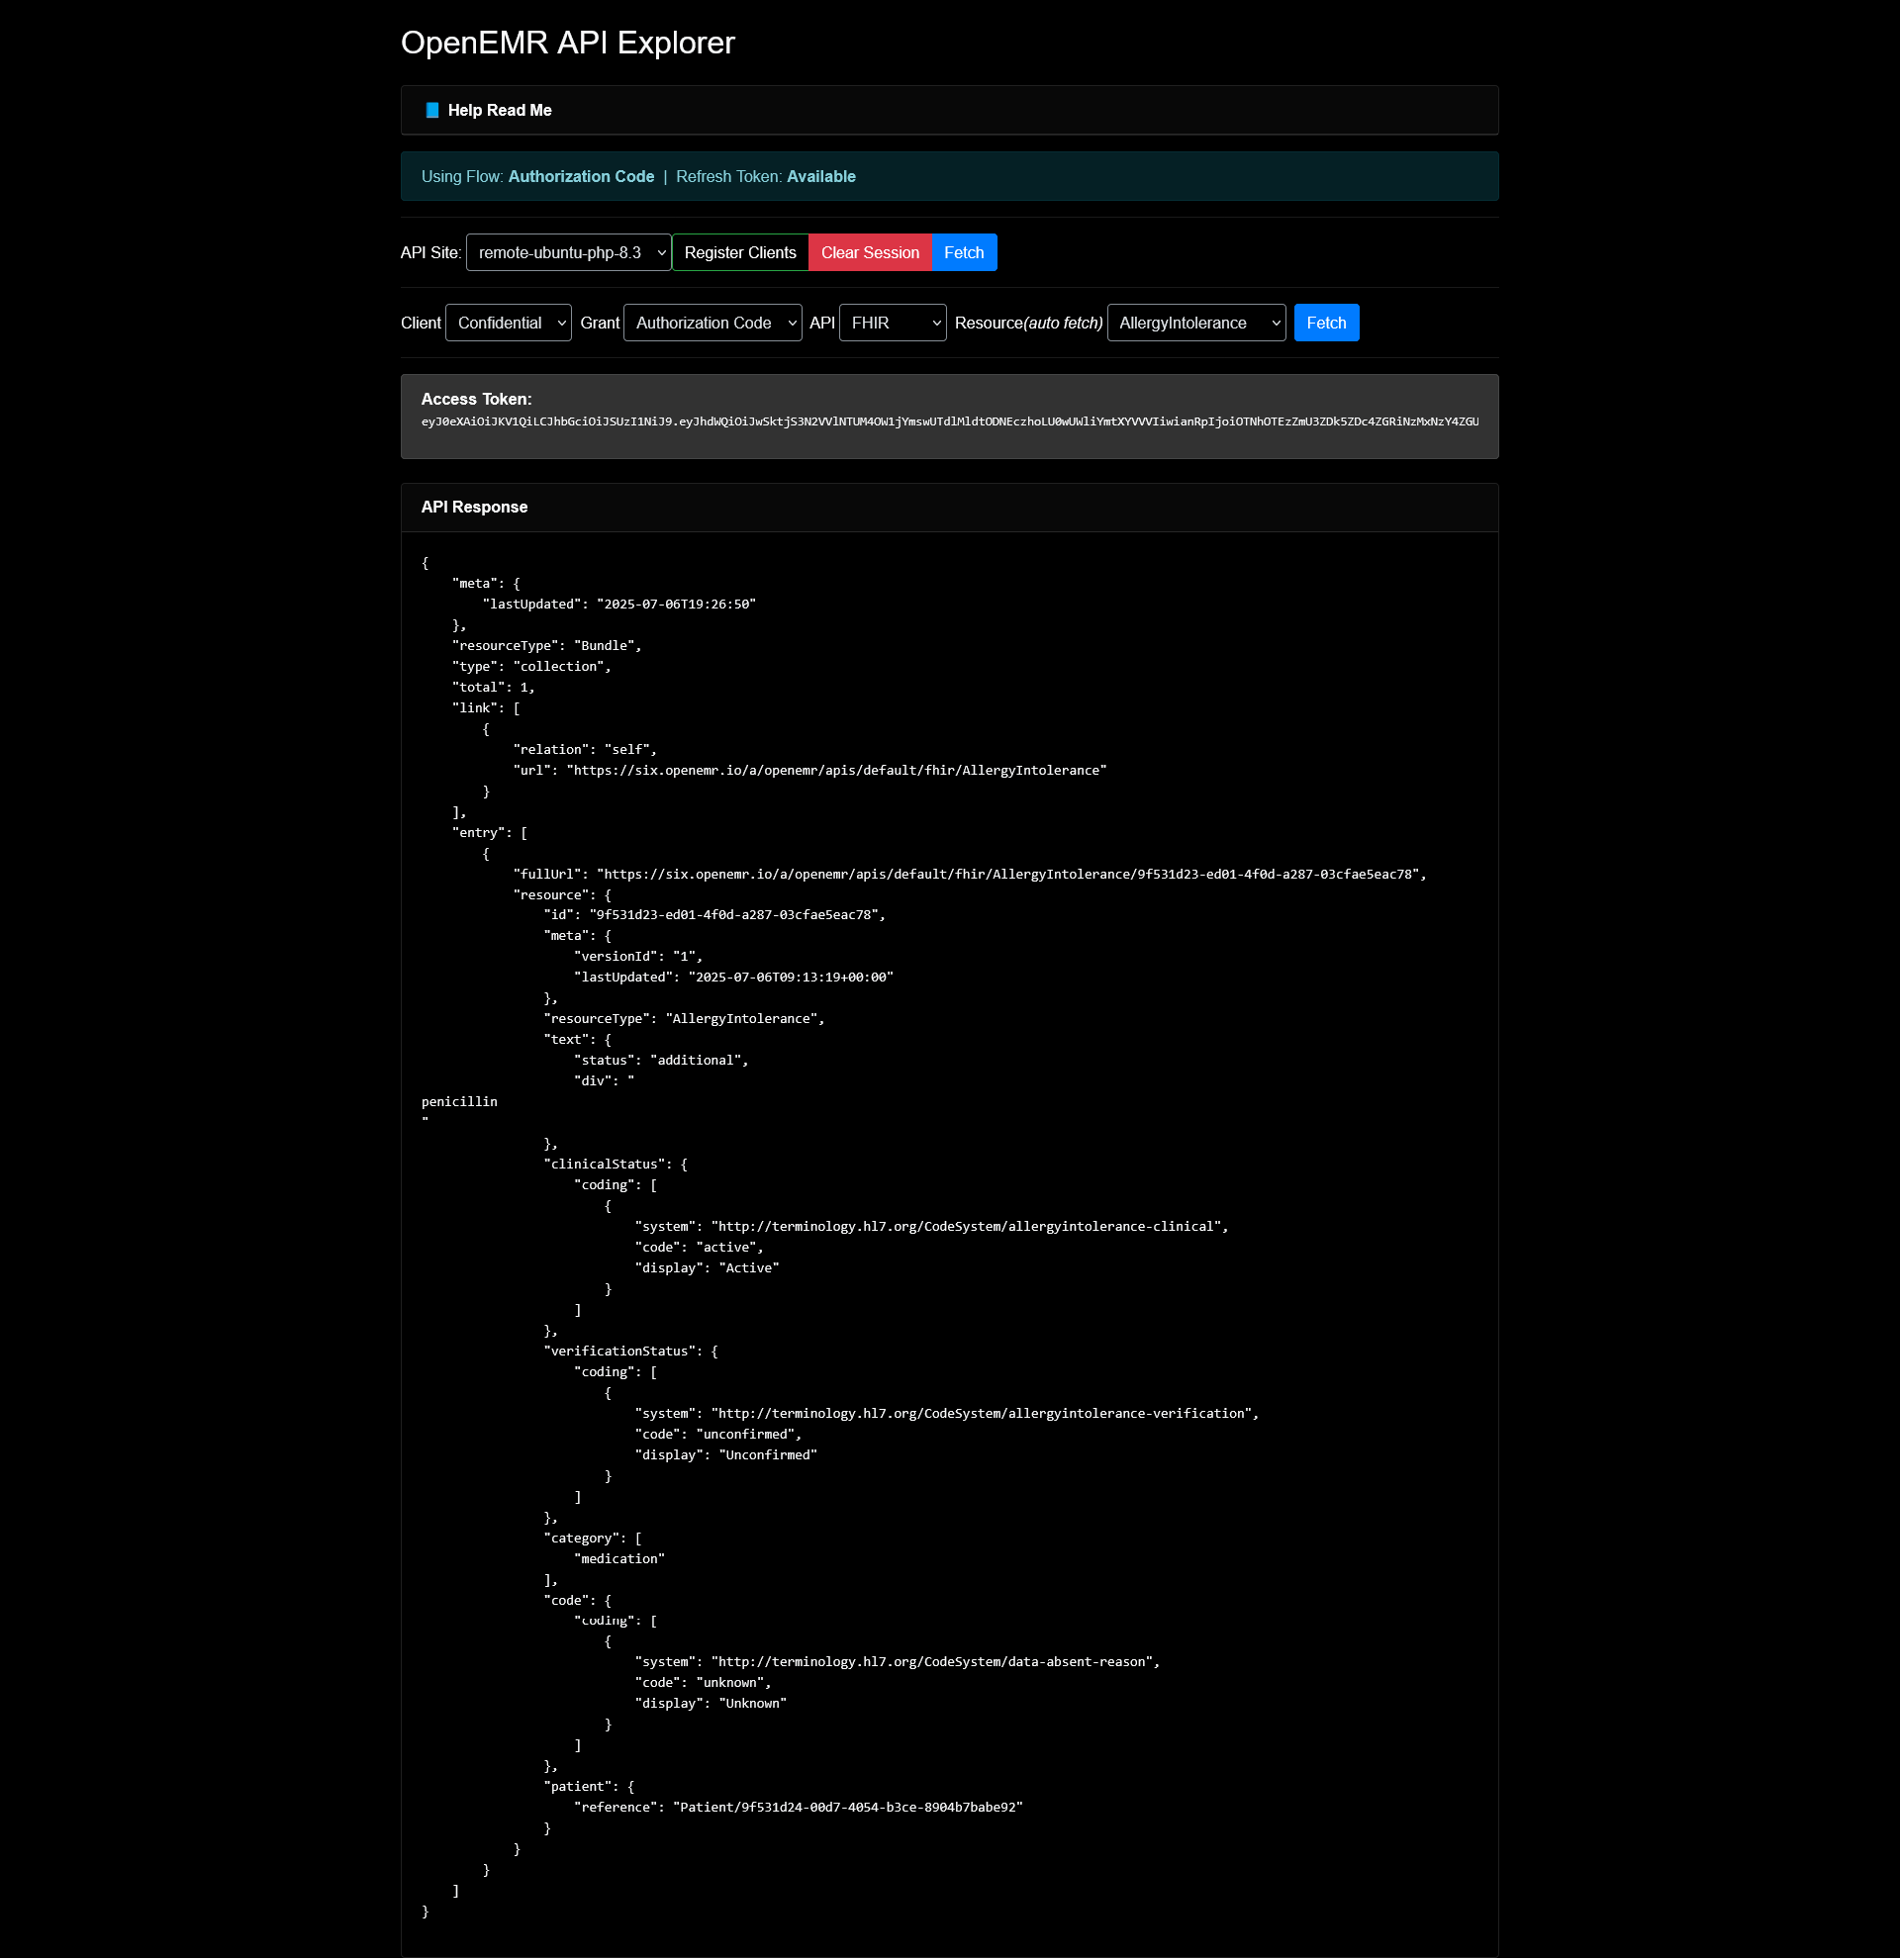1900x1960 pixels.
Task: Open the Client Confidential dropdown
Action: [508, 323]
